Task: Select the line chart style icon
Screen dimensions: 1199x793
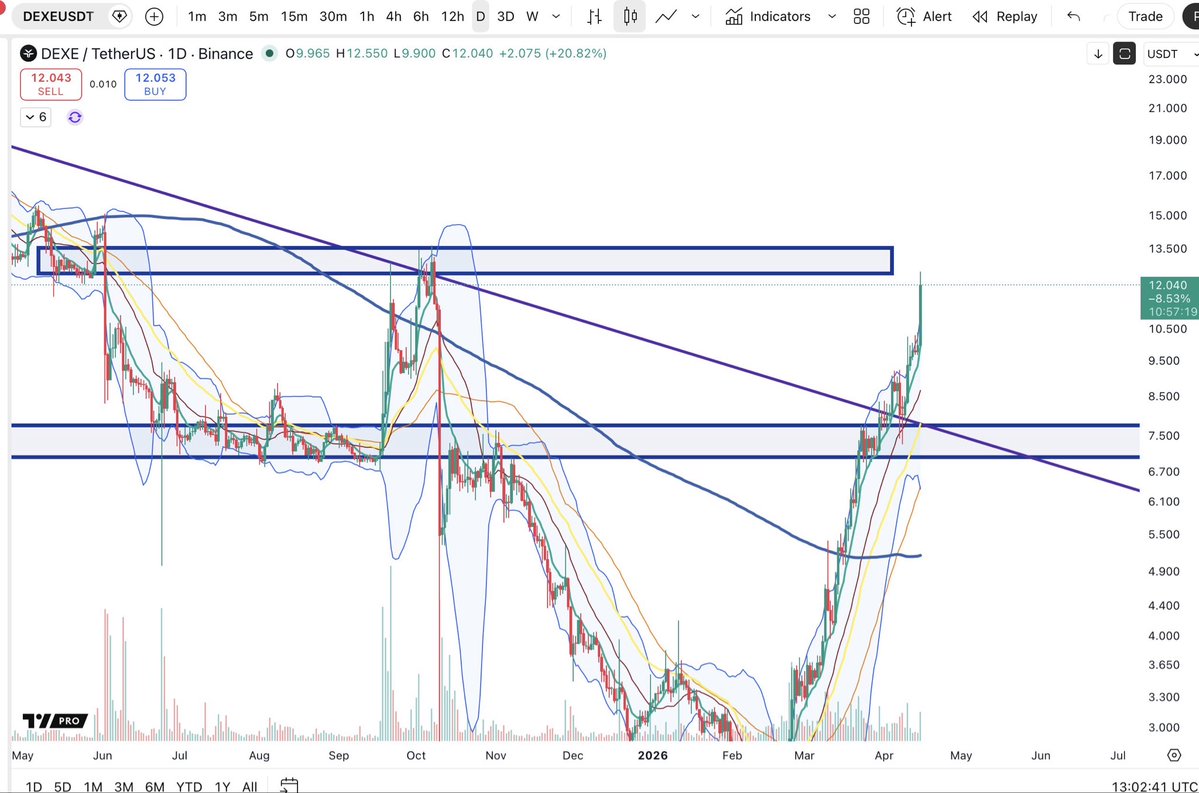Action: click(x=665, y=16)
